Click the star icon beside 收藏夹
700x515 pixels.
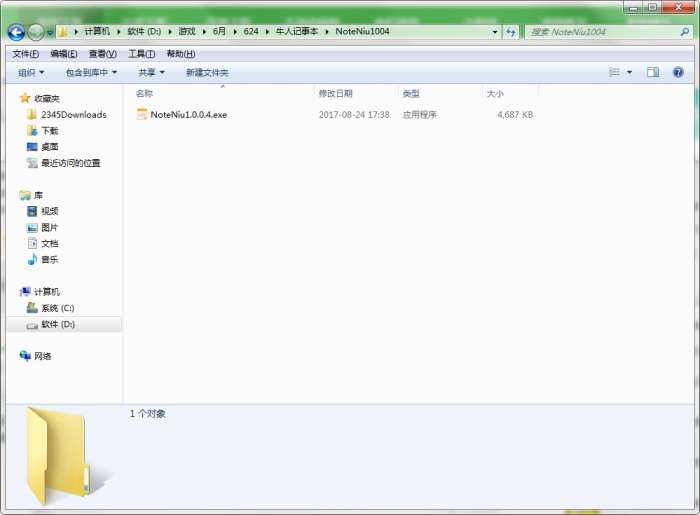(25, 98)
